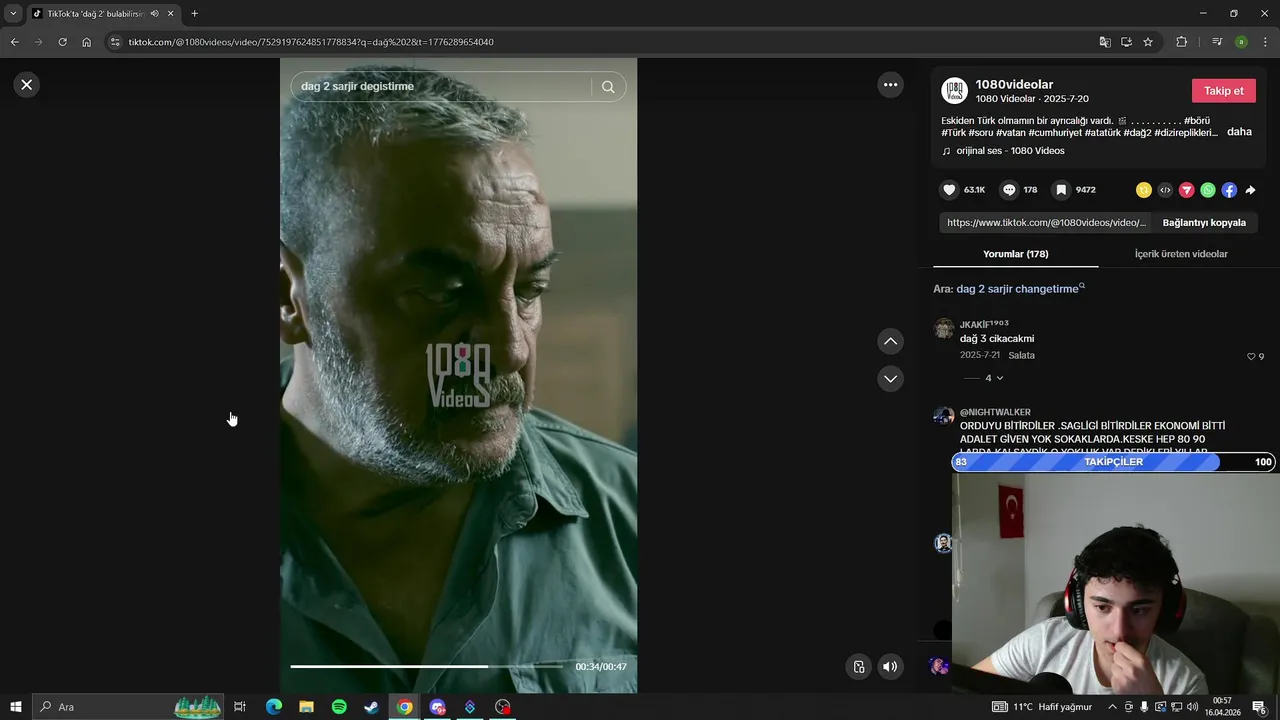Image resolution: width=1280 pixels, height=720 pixels.
Task: Click the video link URL field
Action: pos(1046,223)
